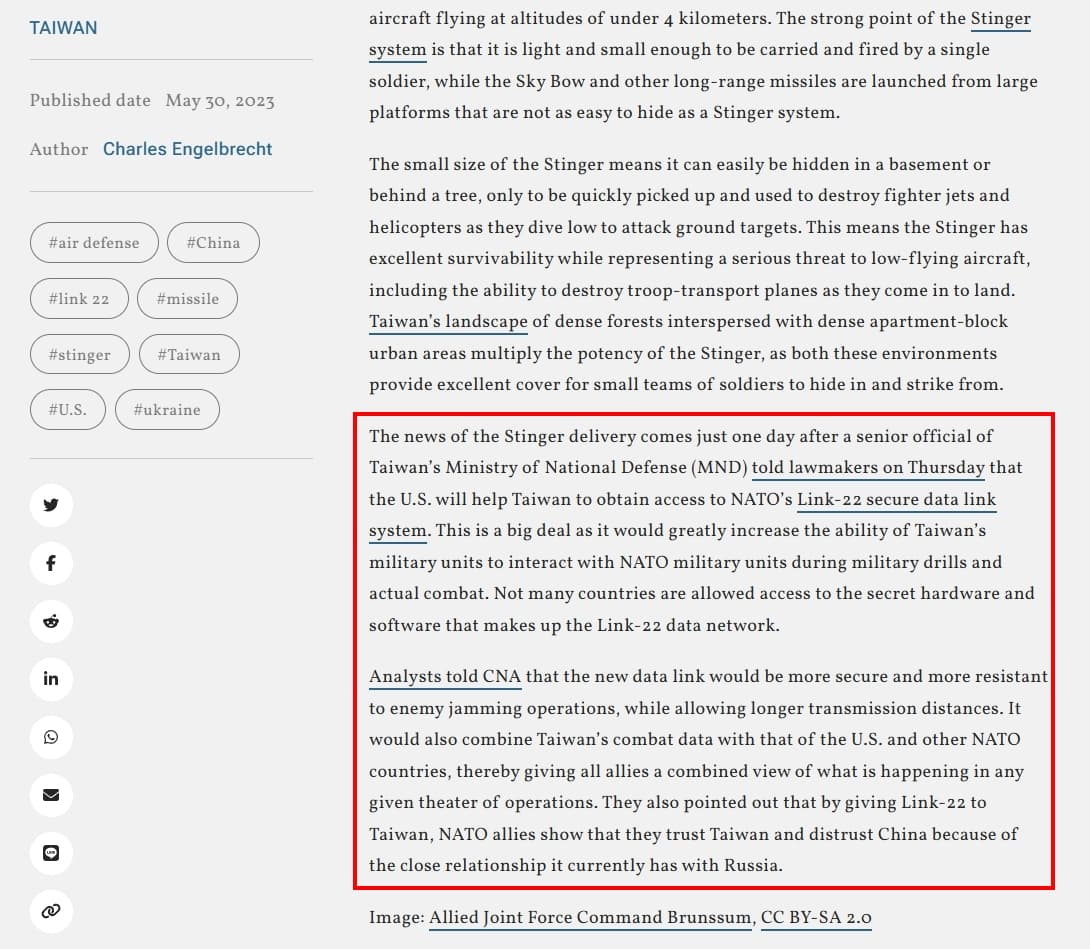Share the article on LINE
This screenshot has height=949, width=1090.
51,853
